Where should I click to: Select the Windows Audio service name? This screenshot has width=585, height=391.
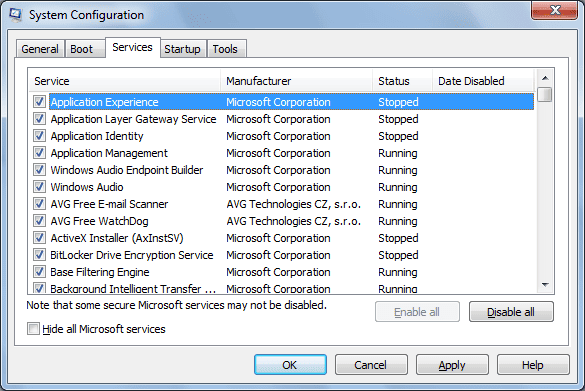(87, 187)
